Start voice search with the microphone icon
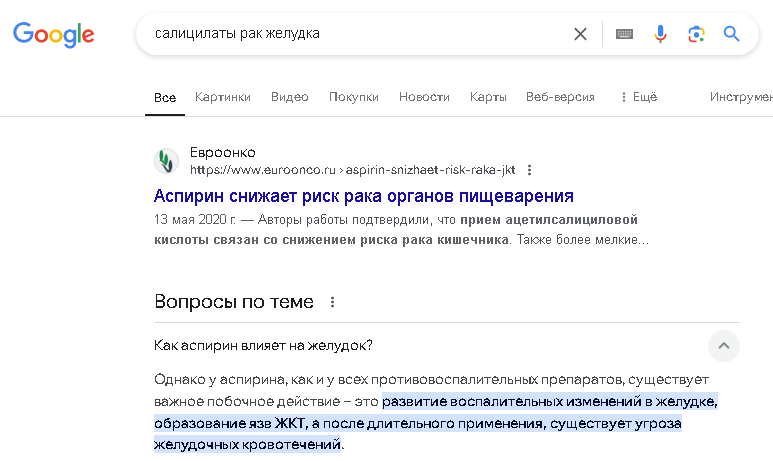This screenshot has height=461, width=773. [x=660, y=34]
